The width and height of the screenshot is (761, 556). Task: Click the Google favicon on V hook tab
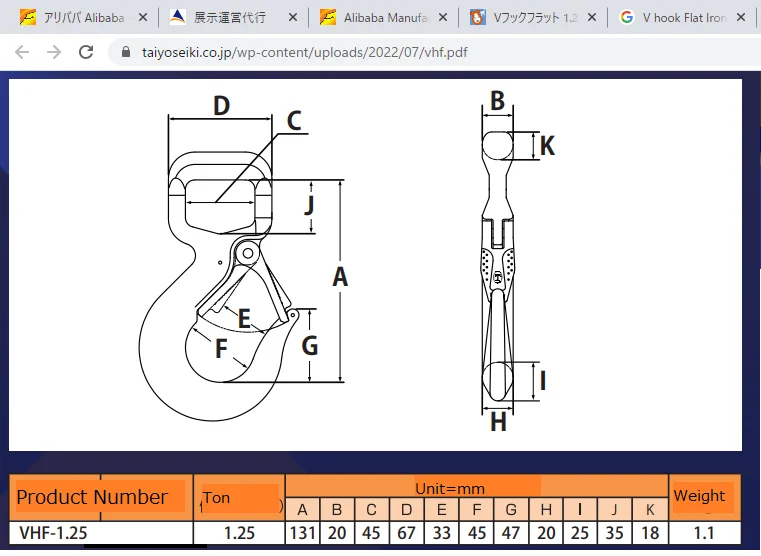[x=627, y=17]
